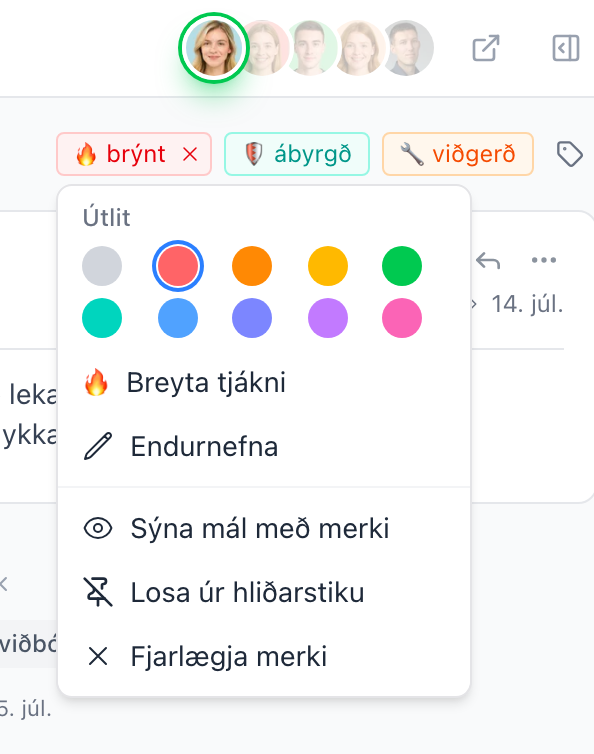Click the add tag icon
Screen dimensions: 594x754
pyautogui.click(x=569, y=154)
